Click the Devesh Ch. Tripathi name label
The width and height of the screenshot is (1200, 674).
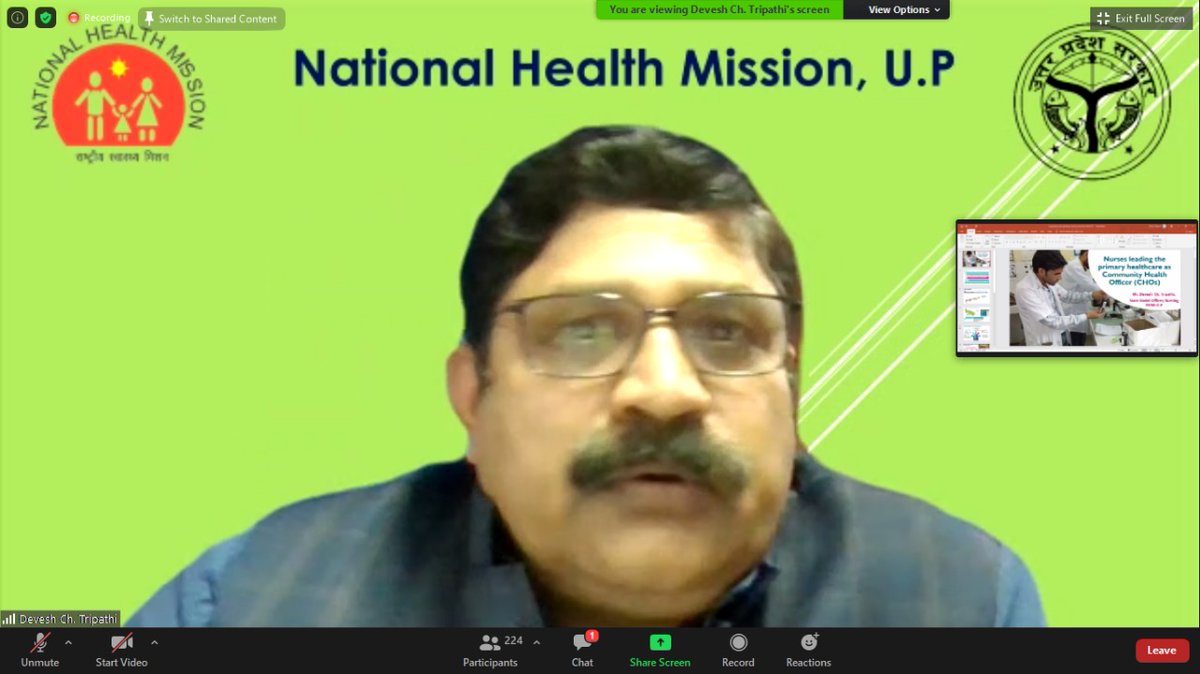[x=68, y=619]
